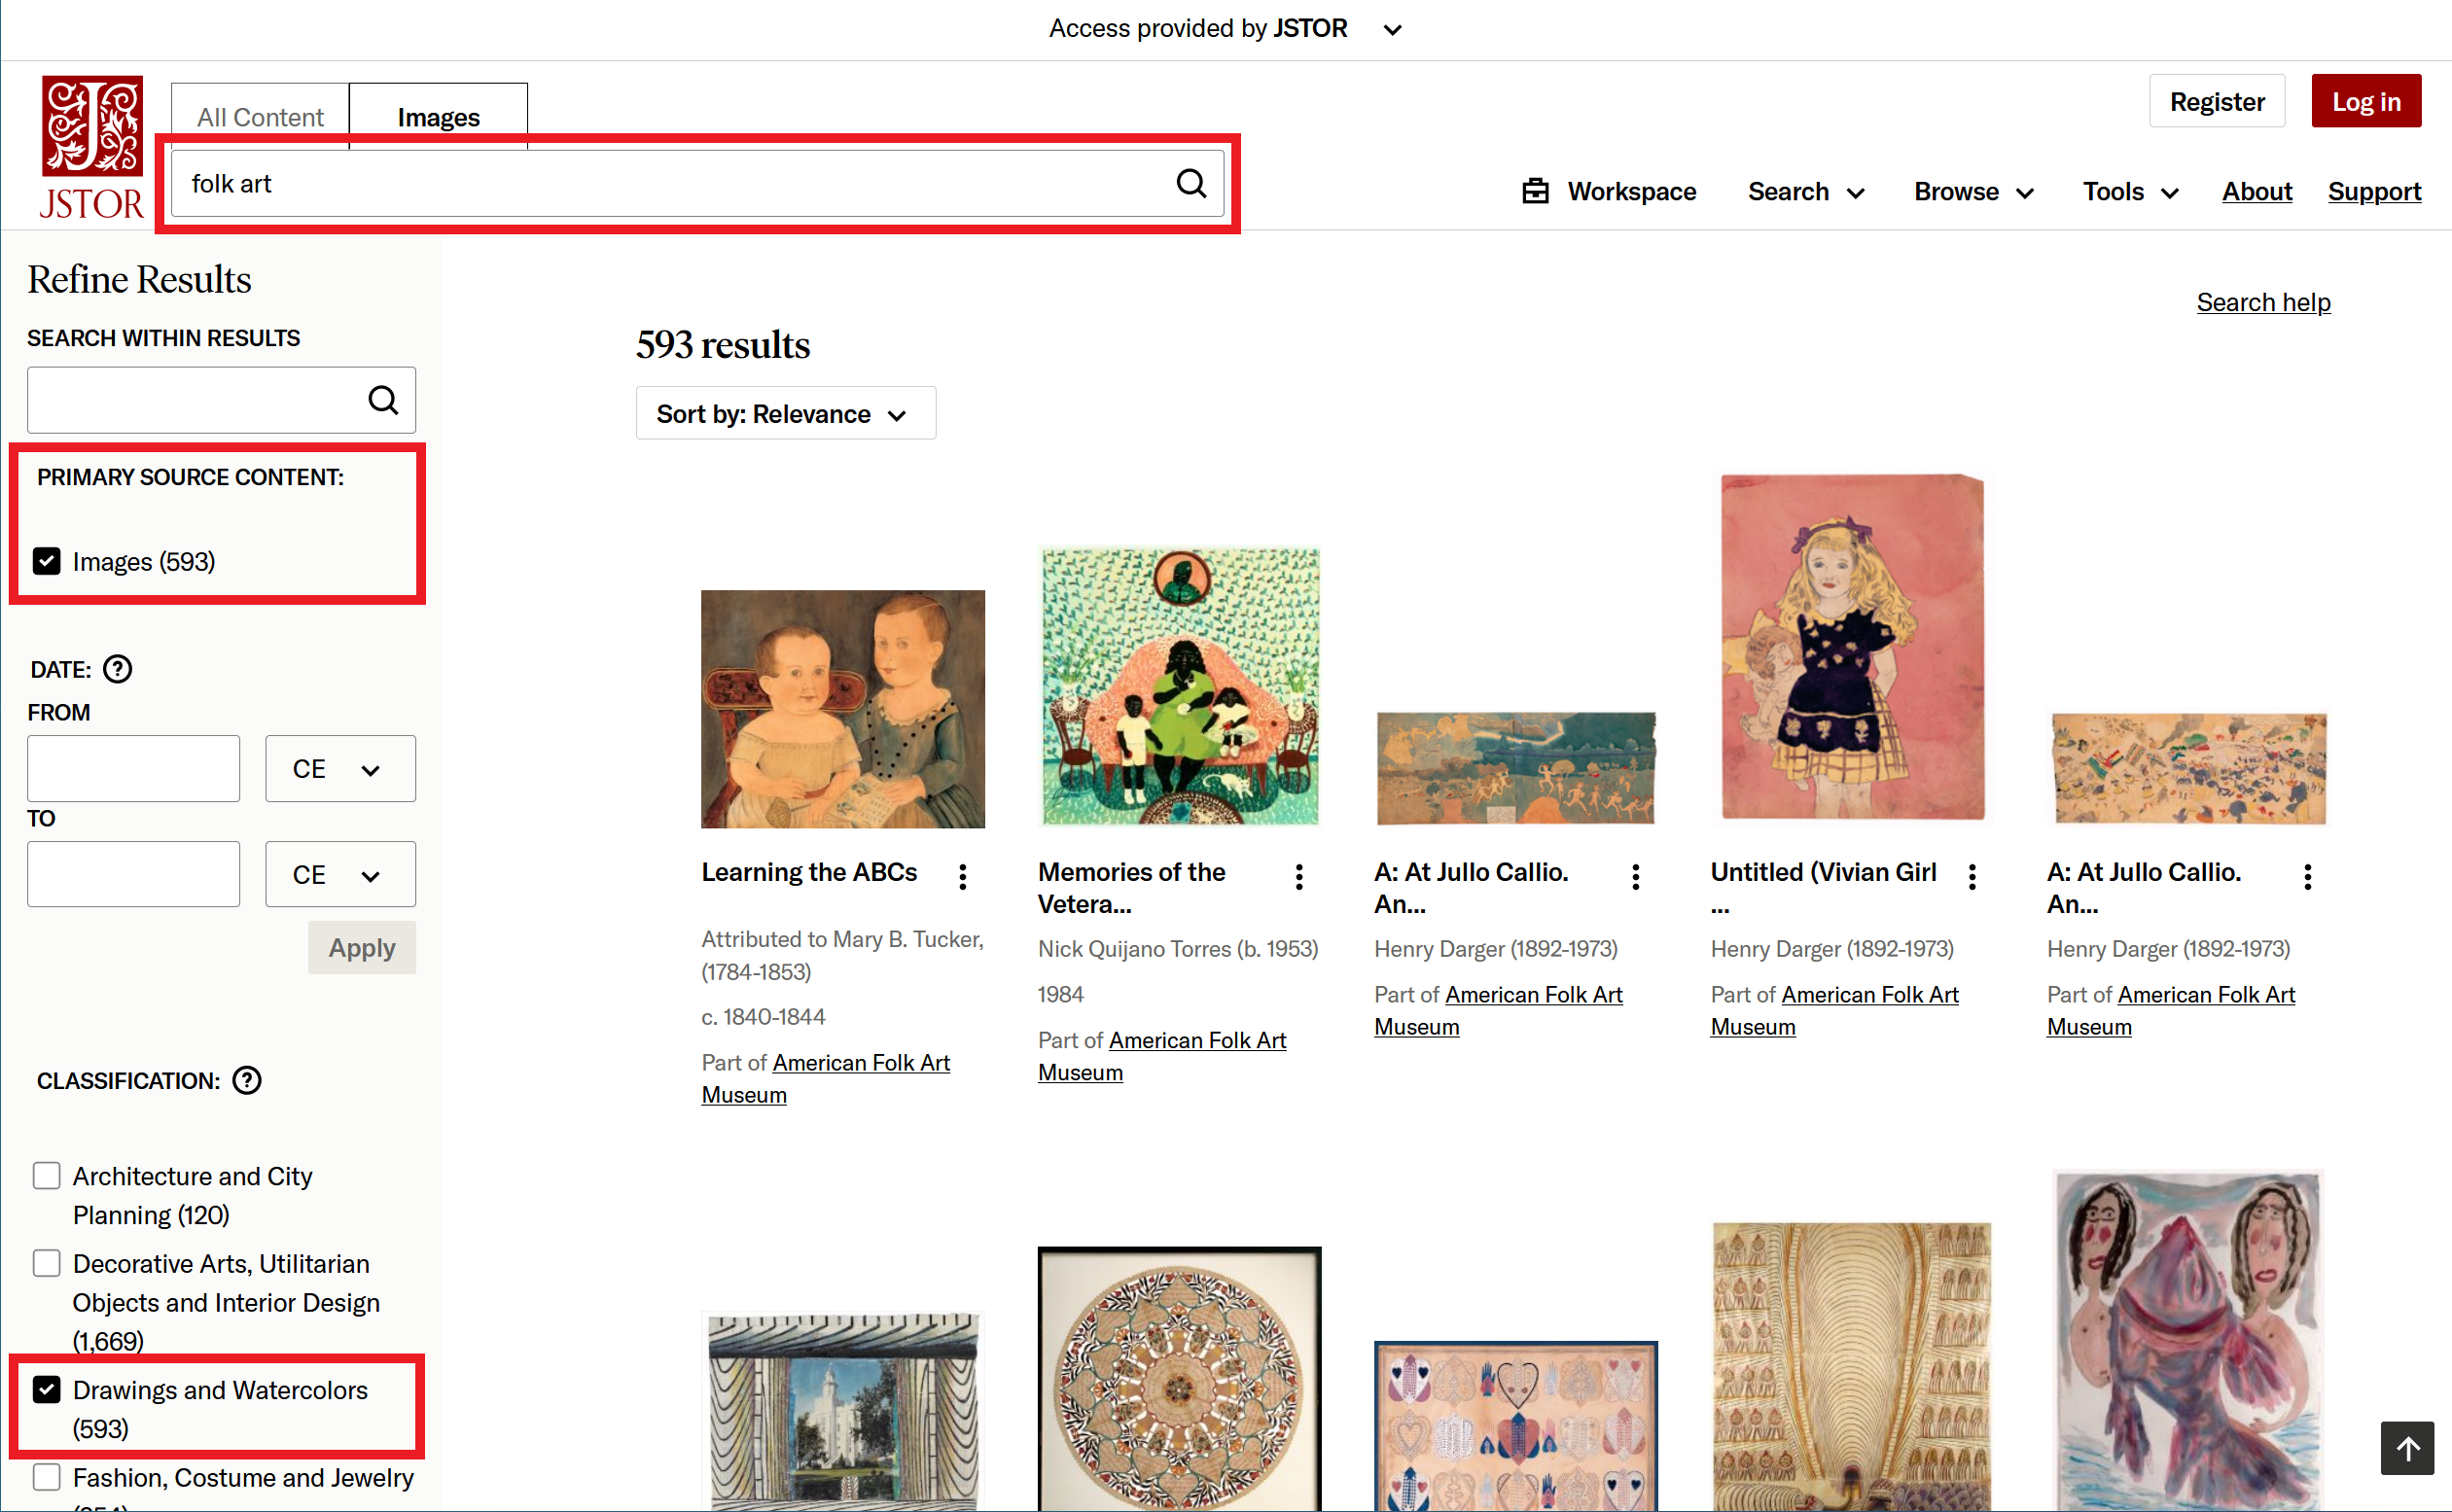Open the Sort by: Relevance dropdown
The image size is (2452, 1512).
point(786,413)
